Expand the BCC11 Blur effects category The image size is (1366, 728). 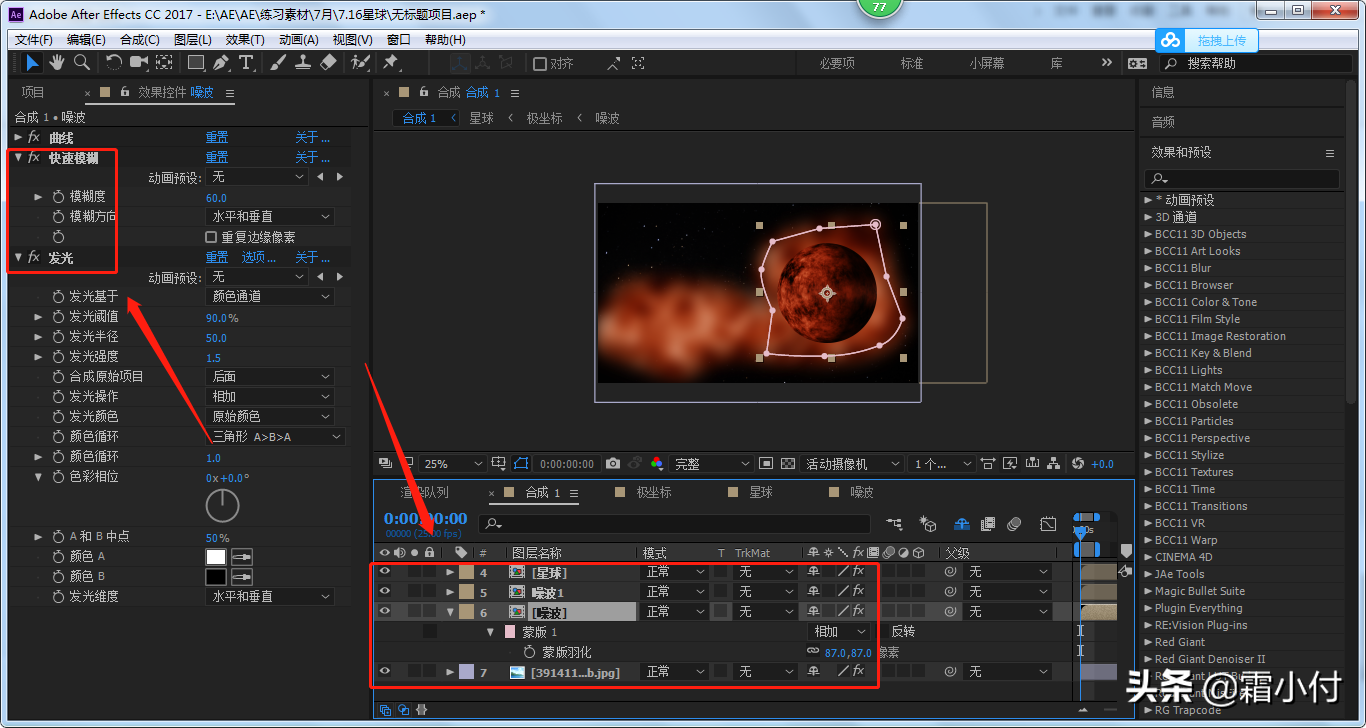(1148, 268)
